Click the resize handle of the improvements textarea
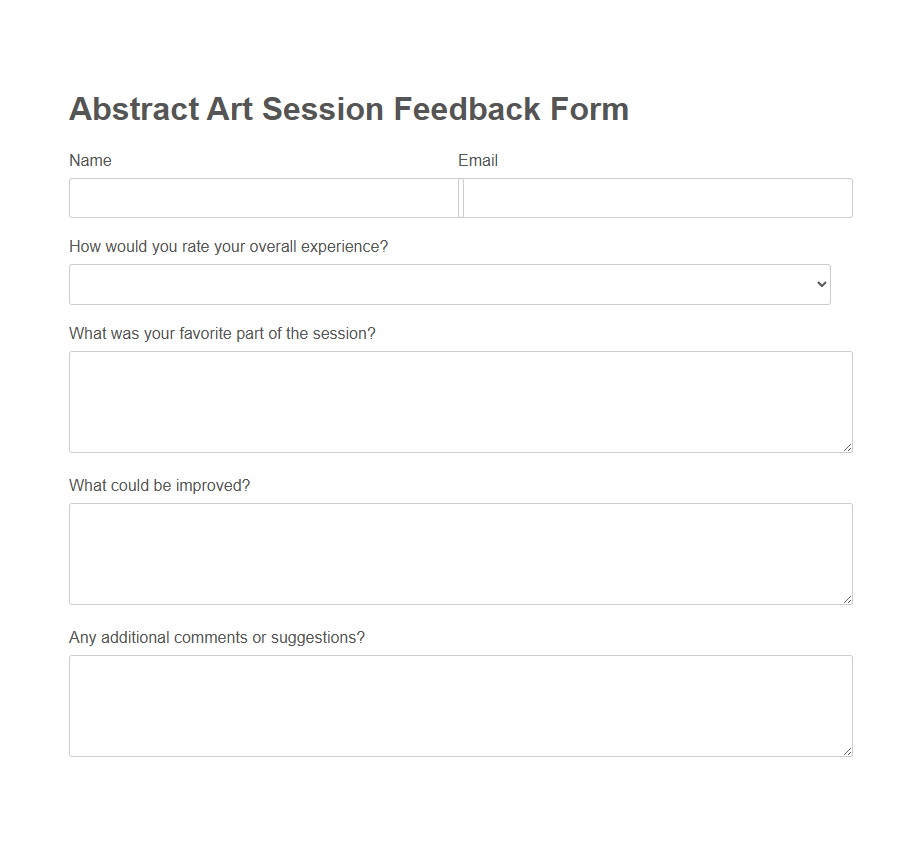The image size is (900, 845). tap(848, 599)
